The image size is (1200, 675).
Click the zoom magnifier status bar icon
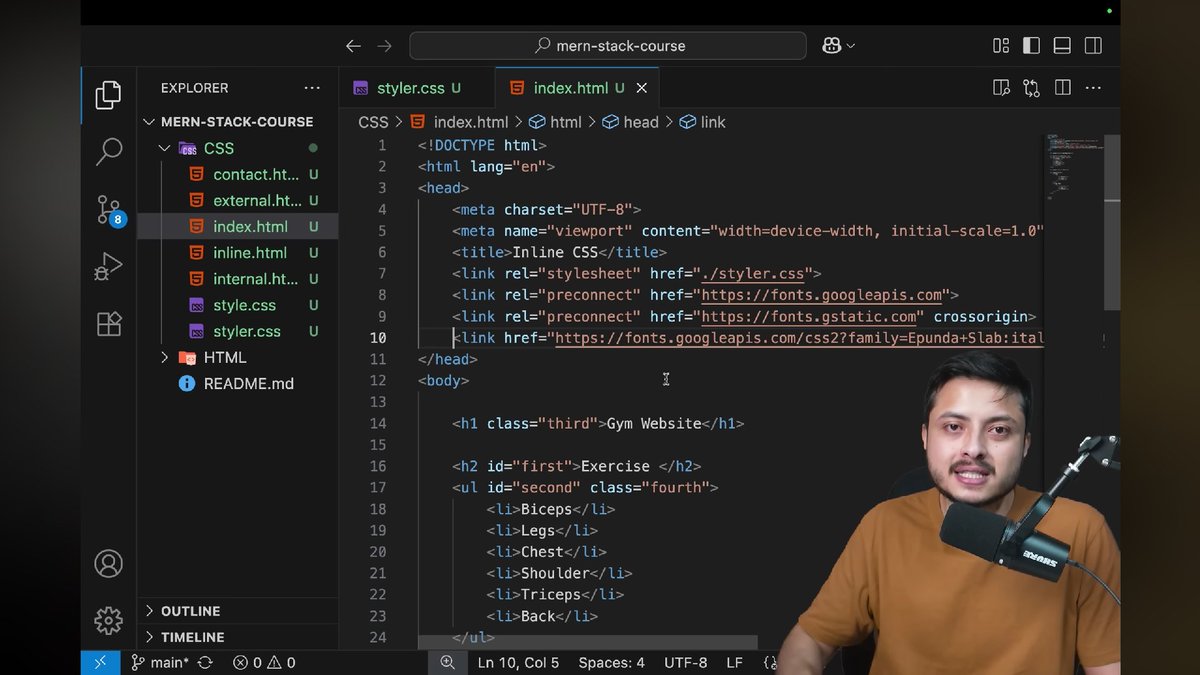(x=447, y=662)
